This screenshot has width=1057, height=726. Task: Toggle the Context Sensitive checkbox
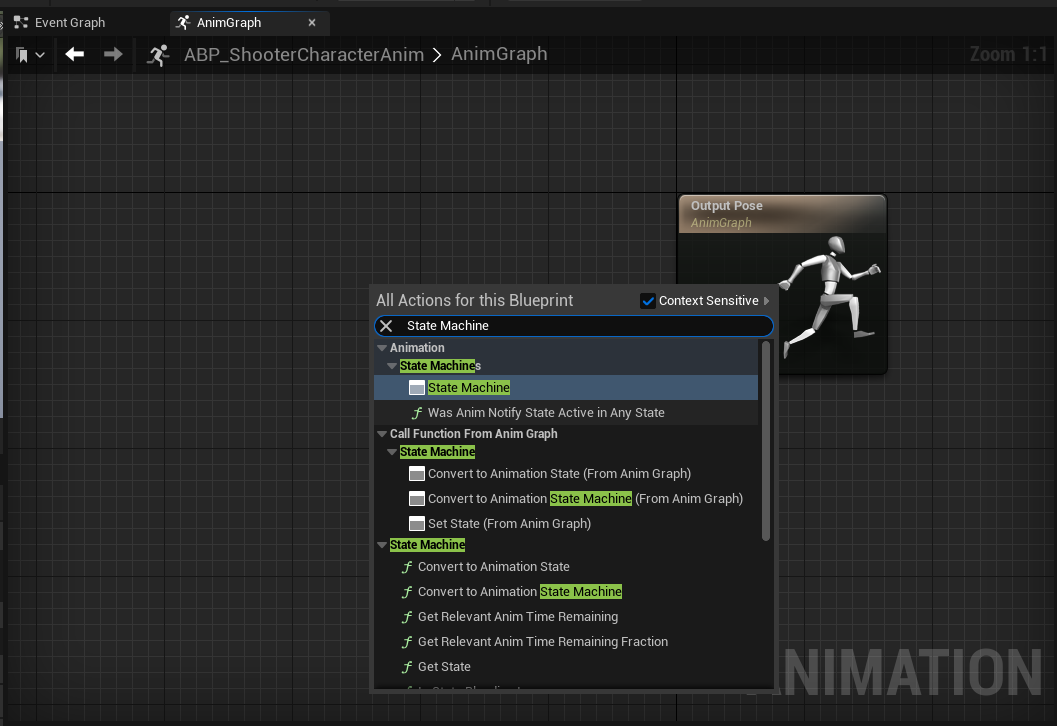coord(648,301)
